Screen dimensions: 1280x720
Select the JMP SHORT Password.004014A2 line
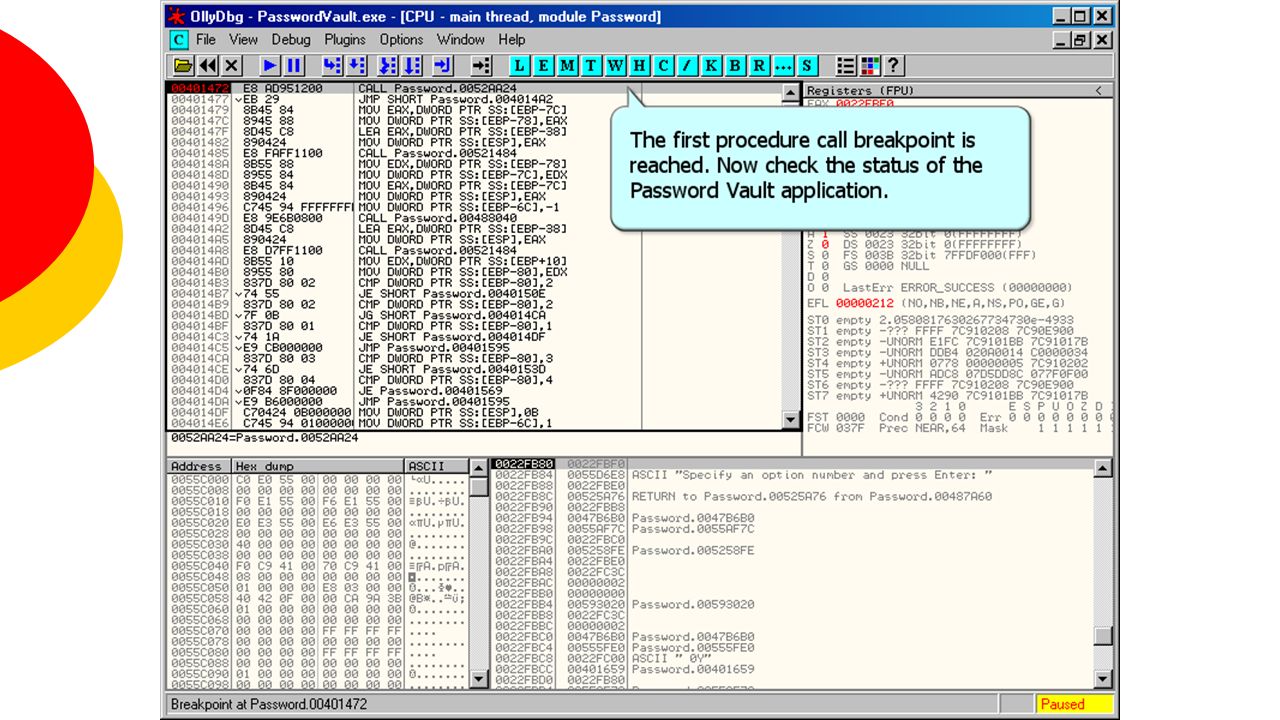pyautogui.click(x=474, y=99)
